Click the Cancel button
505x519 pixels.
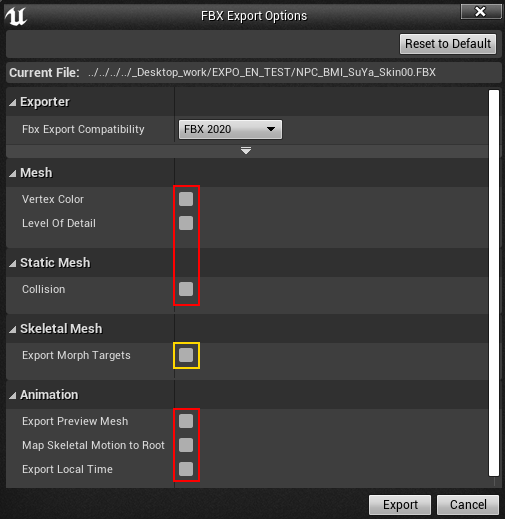[468, 505]
